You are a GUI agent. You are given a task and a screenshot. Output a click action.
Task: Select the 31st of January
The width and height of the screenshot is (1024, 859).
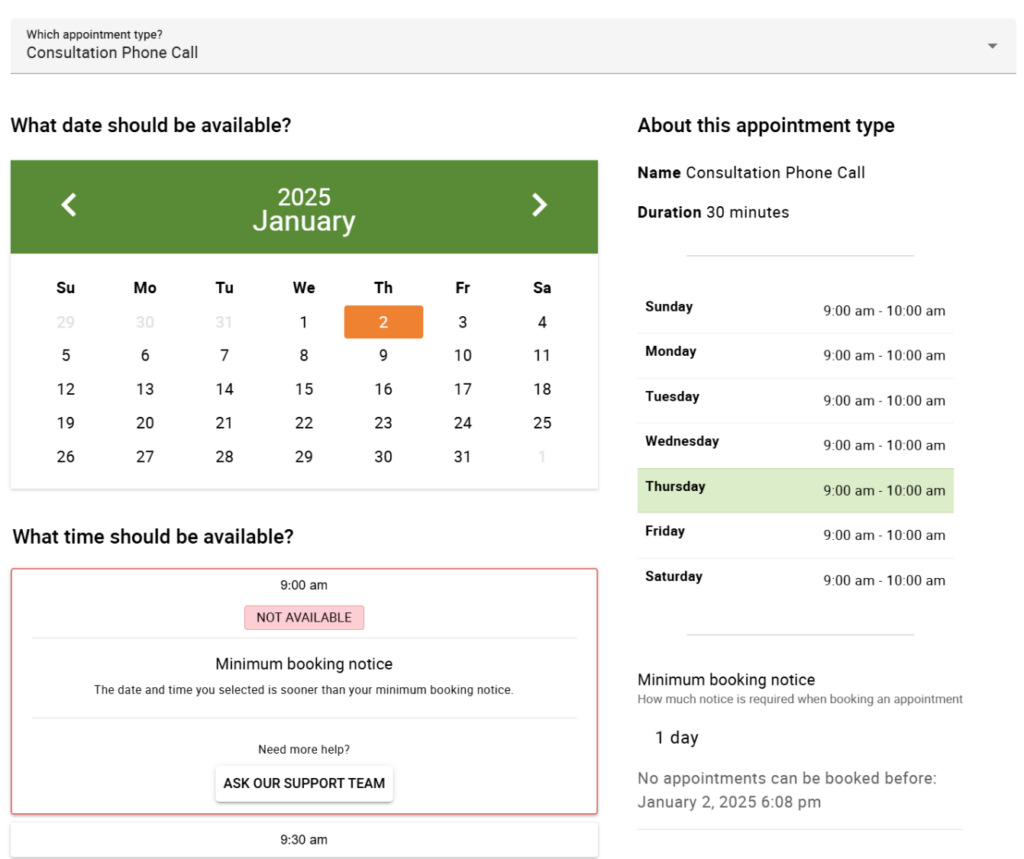(x=462, y=457)
